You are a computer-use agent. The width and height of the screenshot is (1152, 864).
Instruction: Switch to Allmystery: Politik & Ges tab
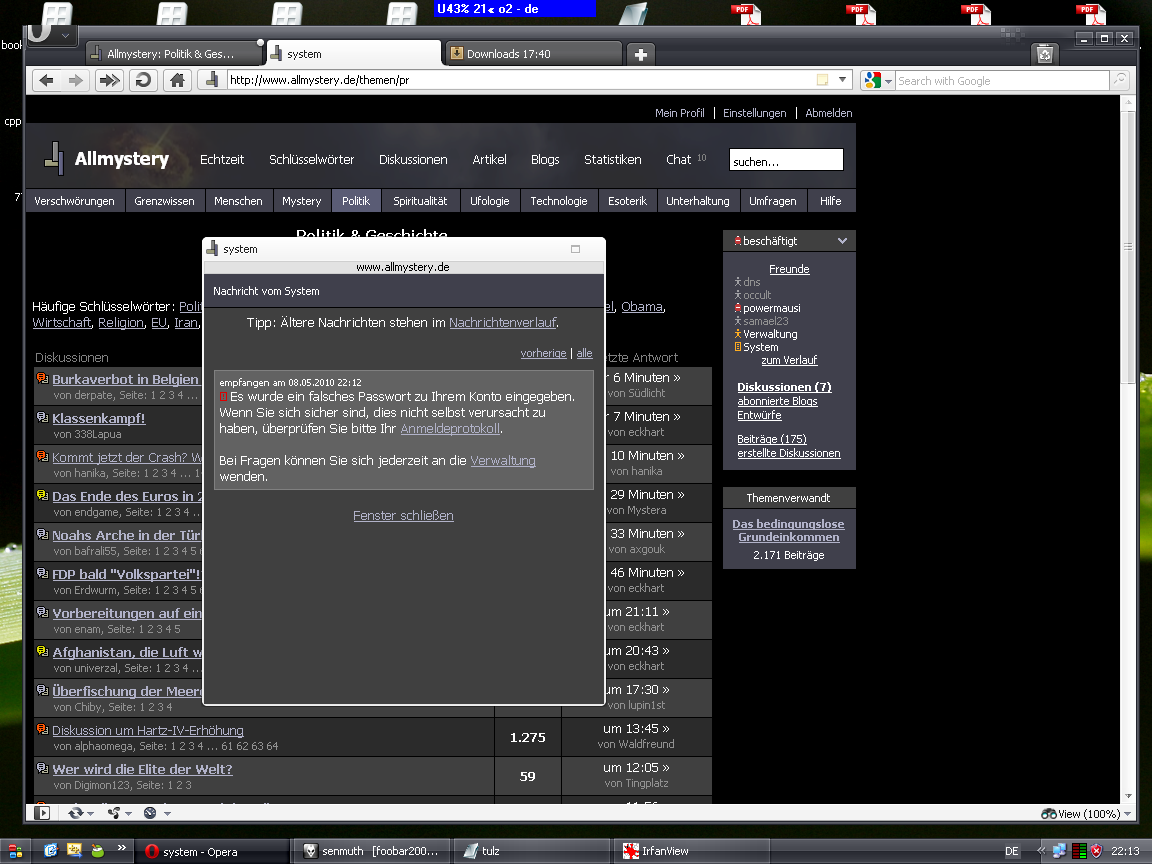pyautogui.click(x=173, y=54)
